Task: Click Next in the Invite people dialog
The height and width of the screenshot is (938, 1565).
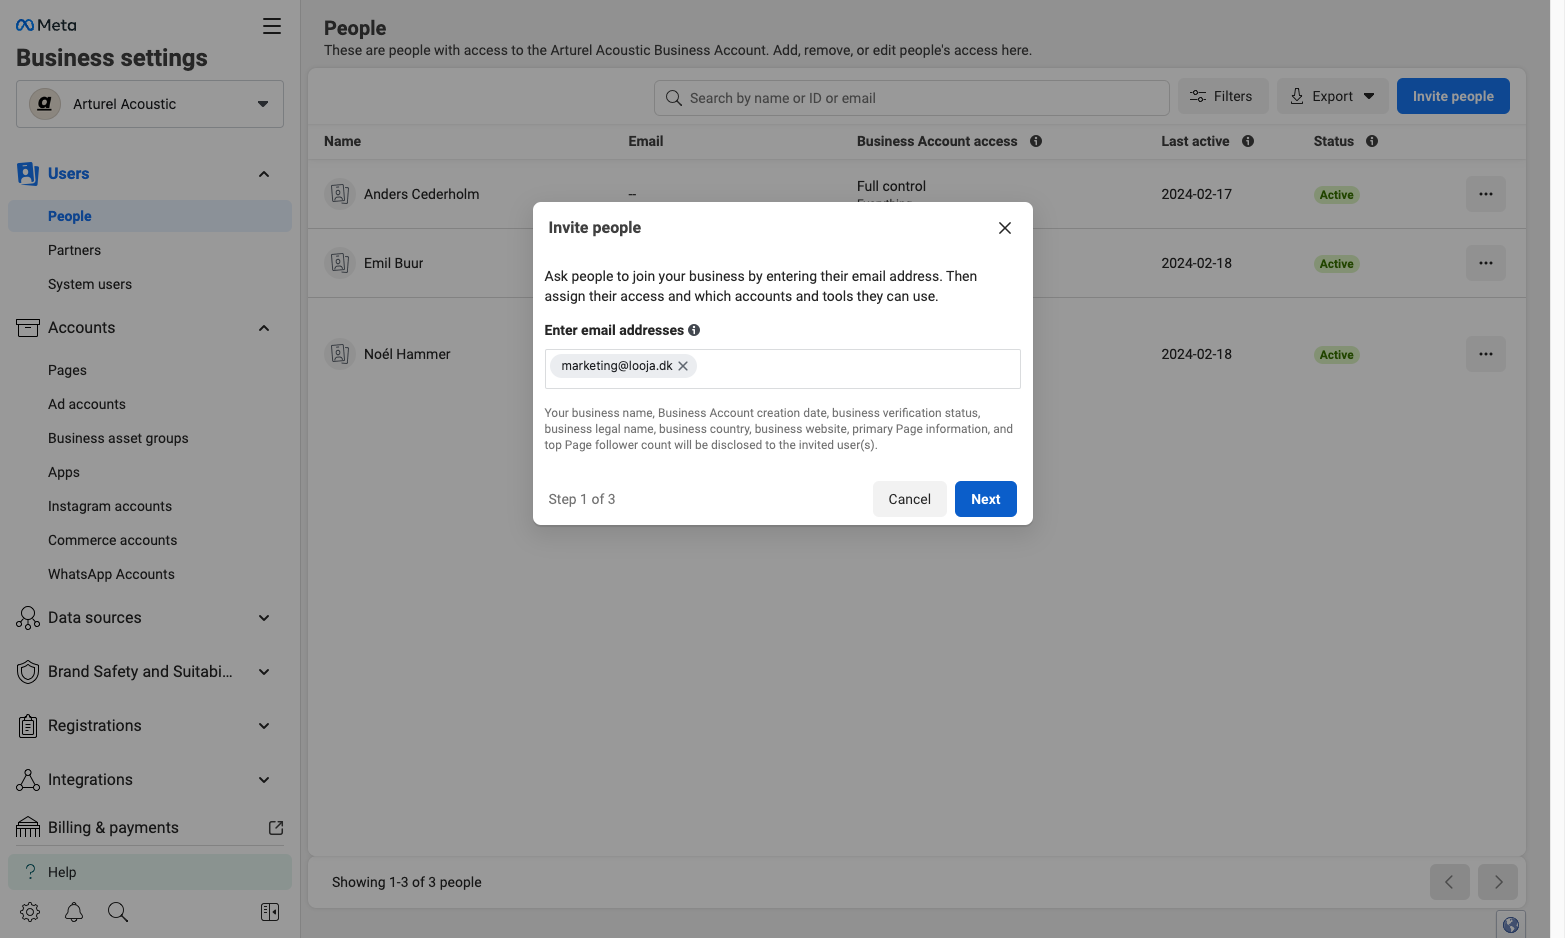Action: point(986,499)
